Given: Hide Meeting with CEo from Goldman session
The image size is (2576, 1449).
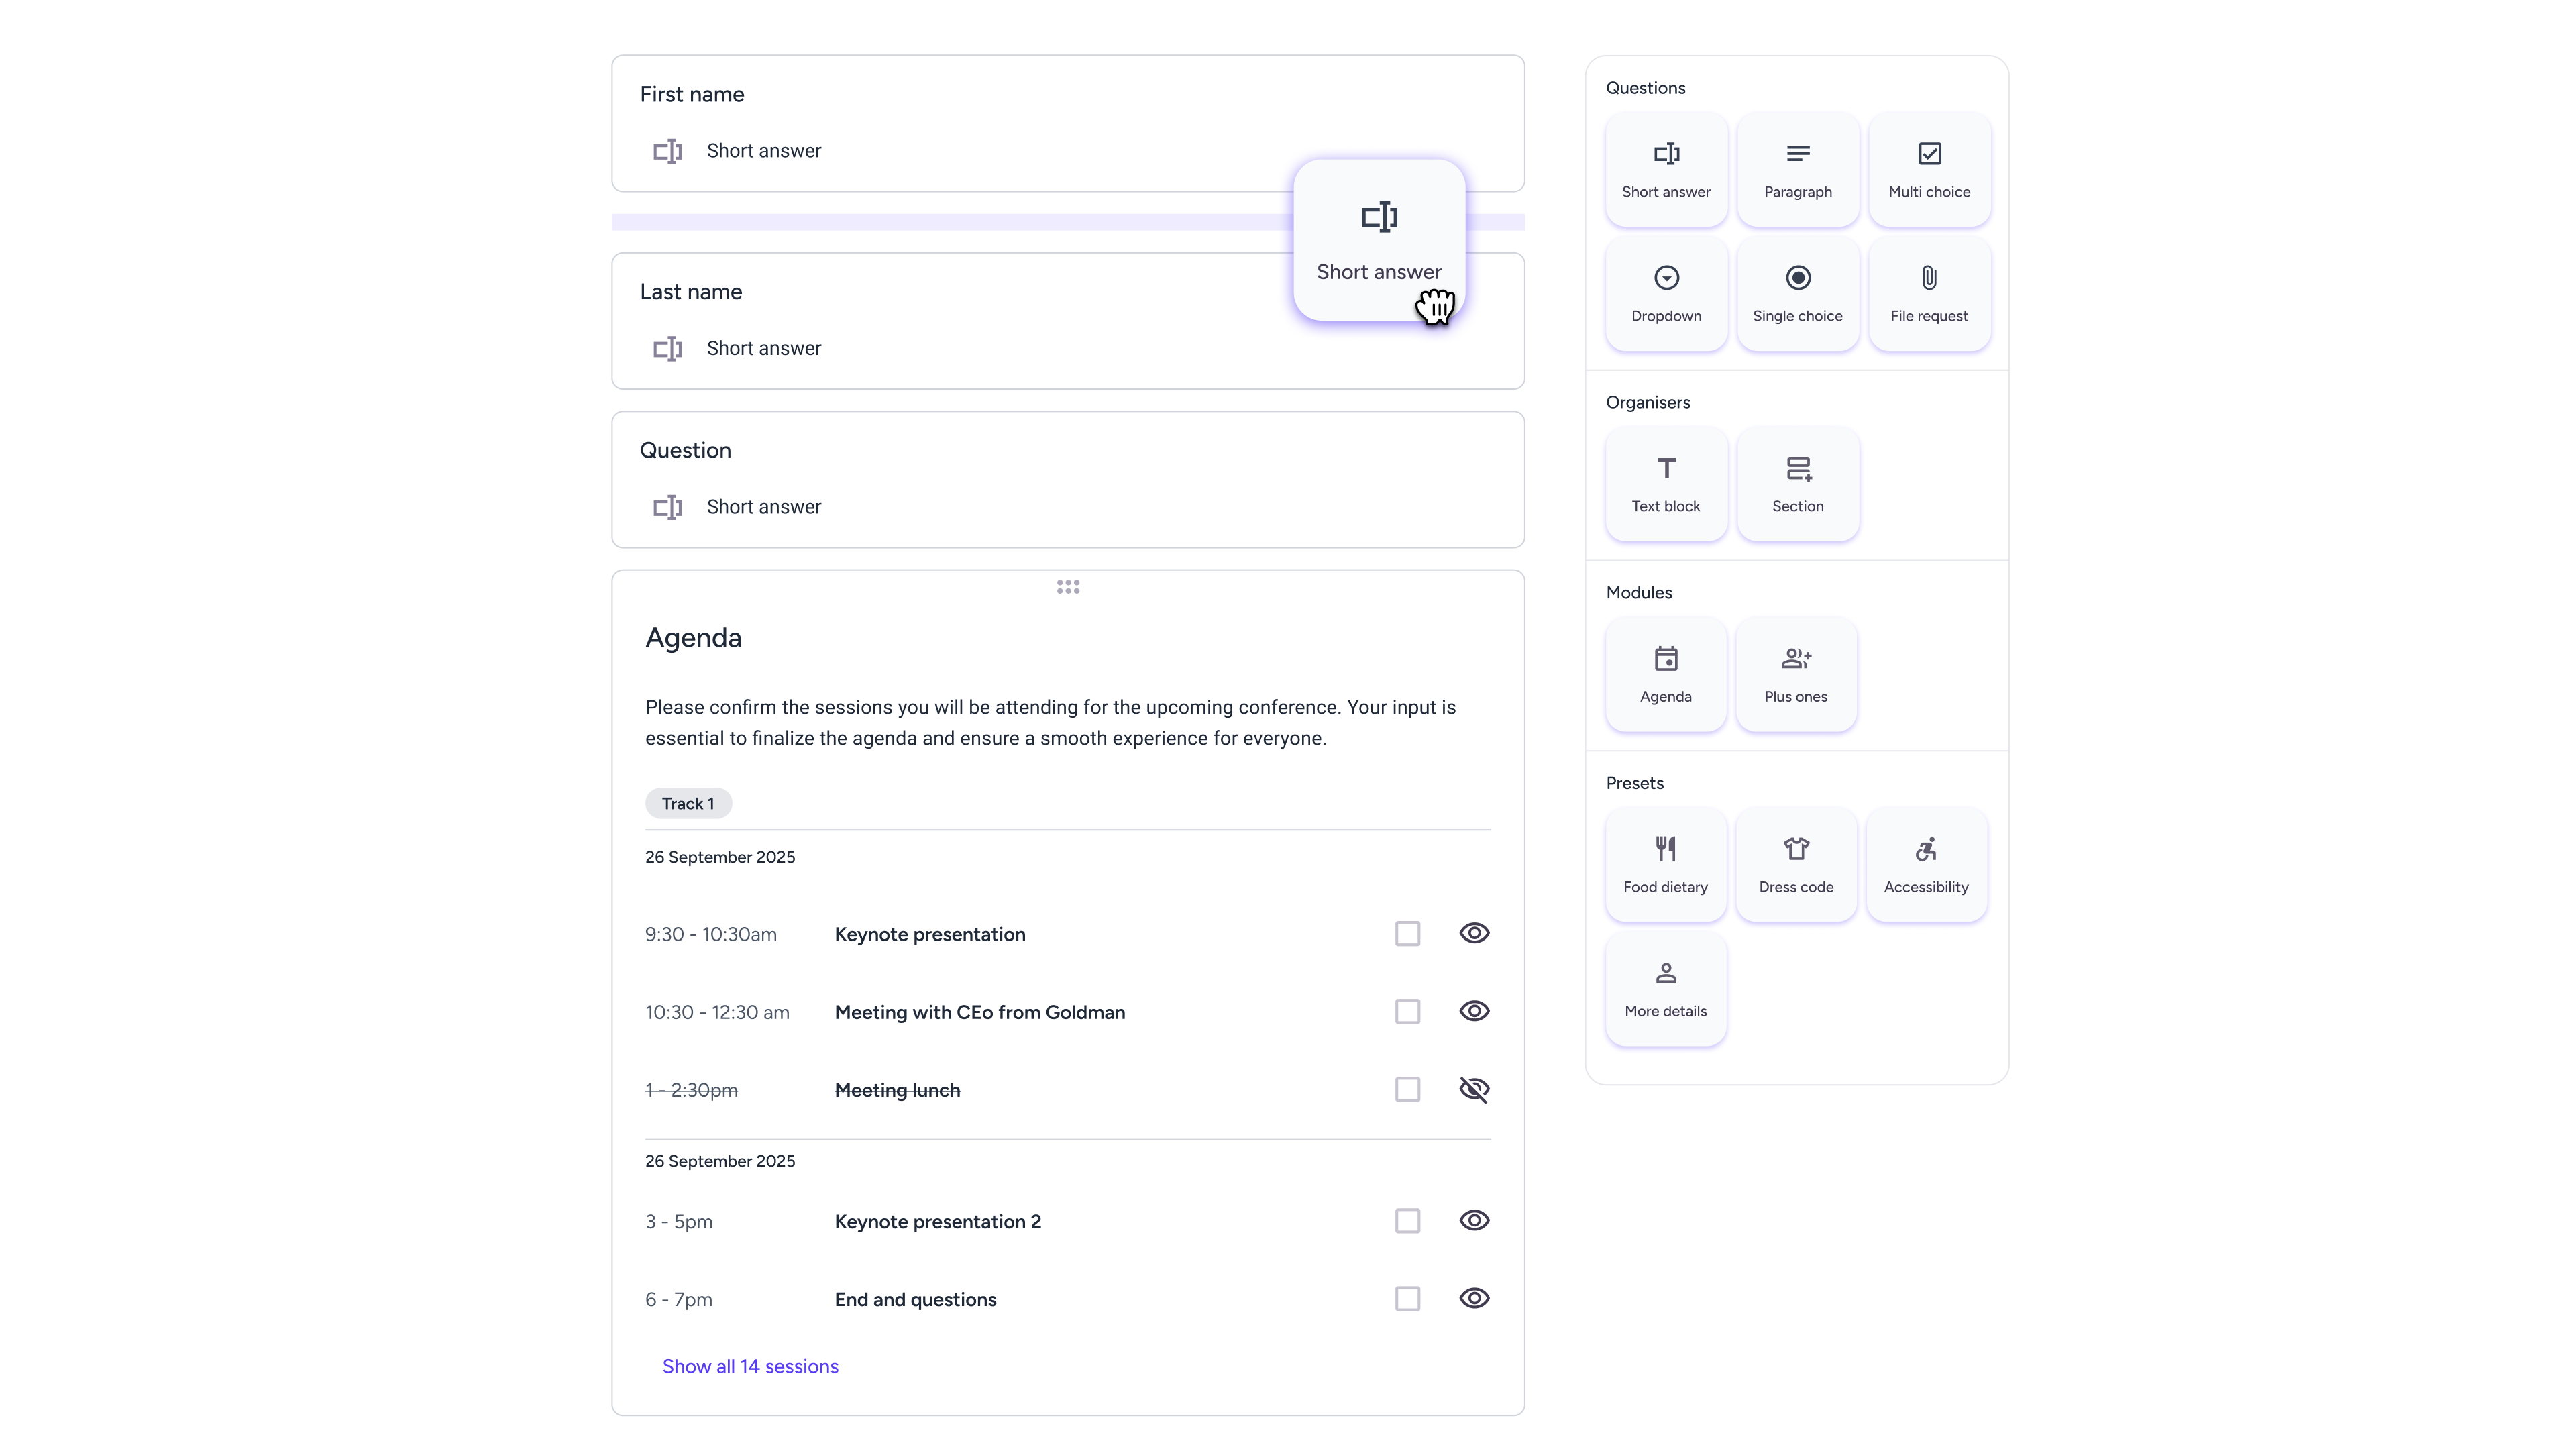Looking at the screenshot, I should pos(1474,1011).
